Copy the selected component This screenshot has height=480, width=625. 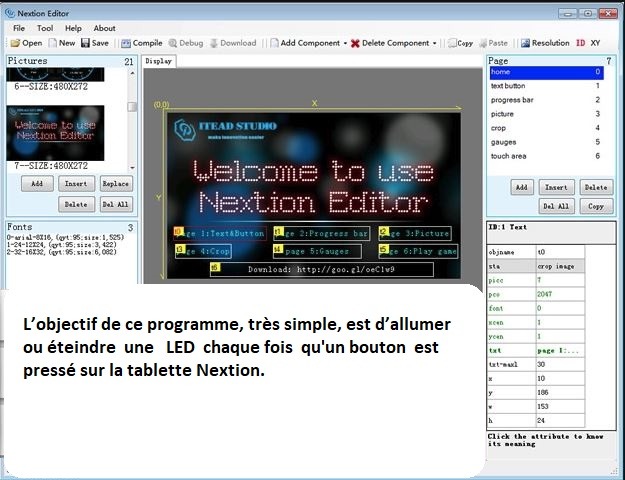pos(460,43)
